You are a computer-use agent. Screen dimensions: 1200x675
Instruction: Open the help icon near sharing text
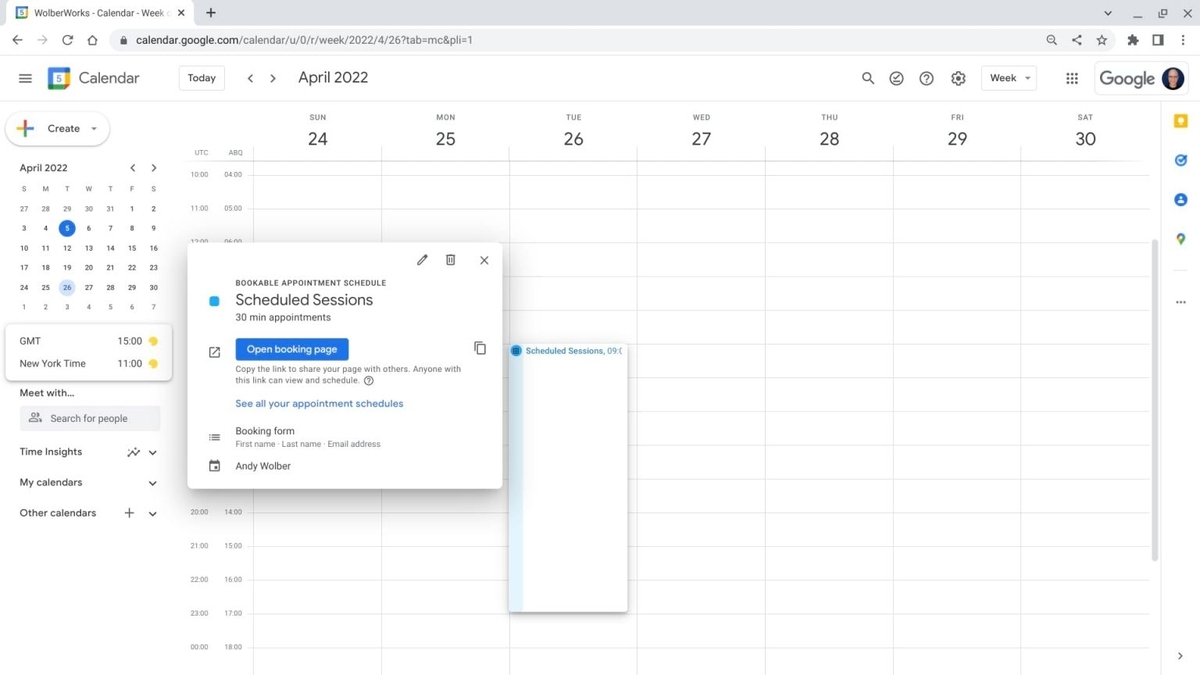(368, 380)
